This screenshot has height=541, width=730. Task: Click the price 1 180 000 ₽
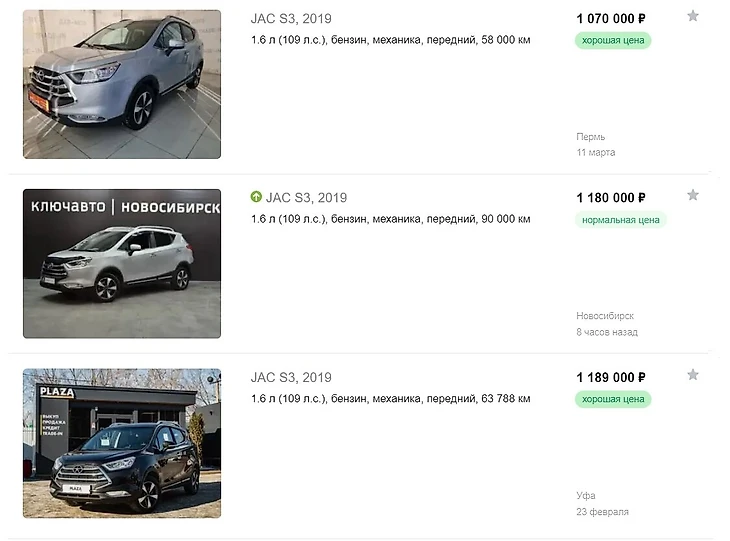[611, 198]
